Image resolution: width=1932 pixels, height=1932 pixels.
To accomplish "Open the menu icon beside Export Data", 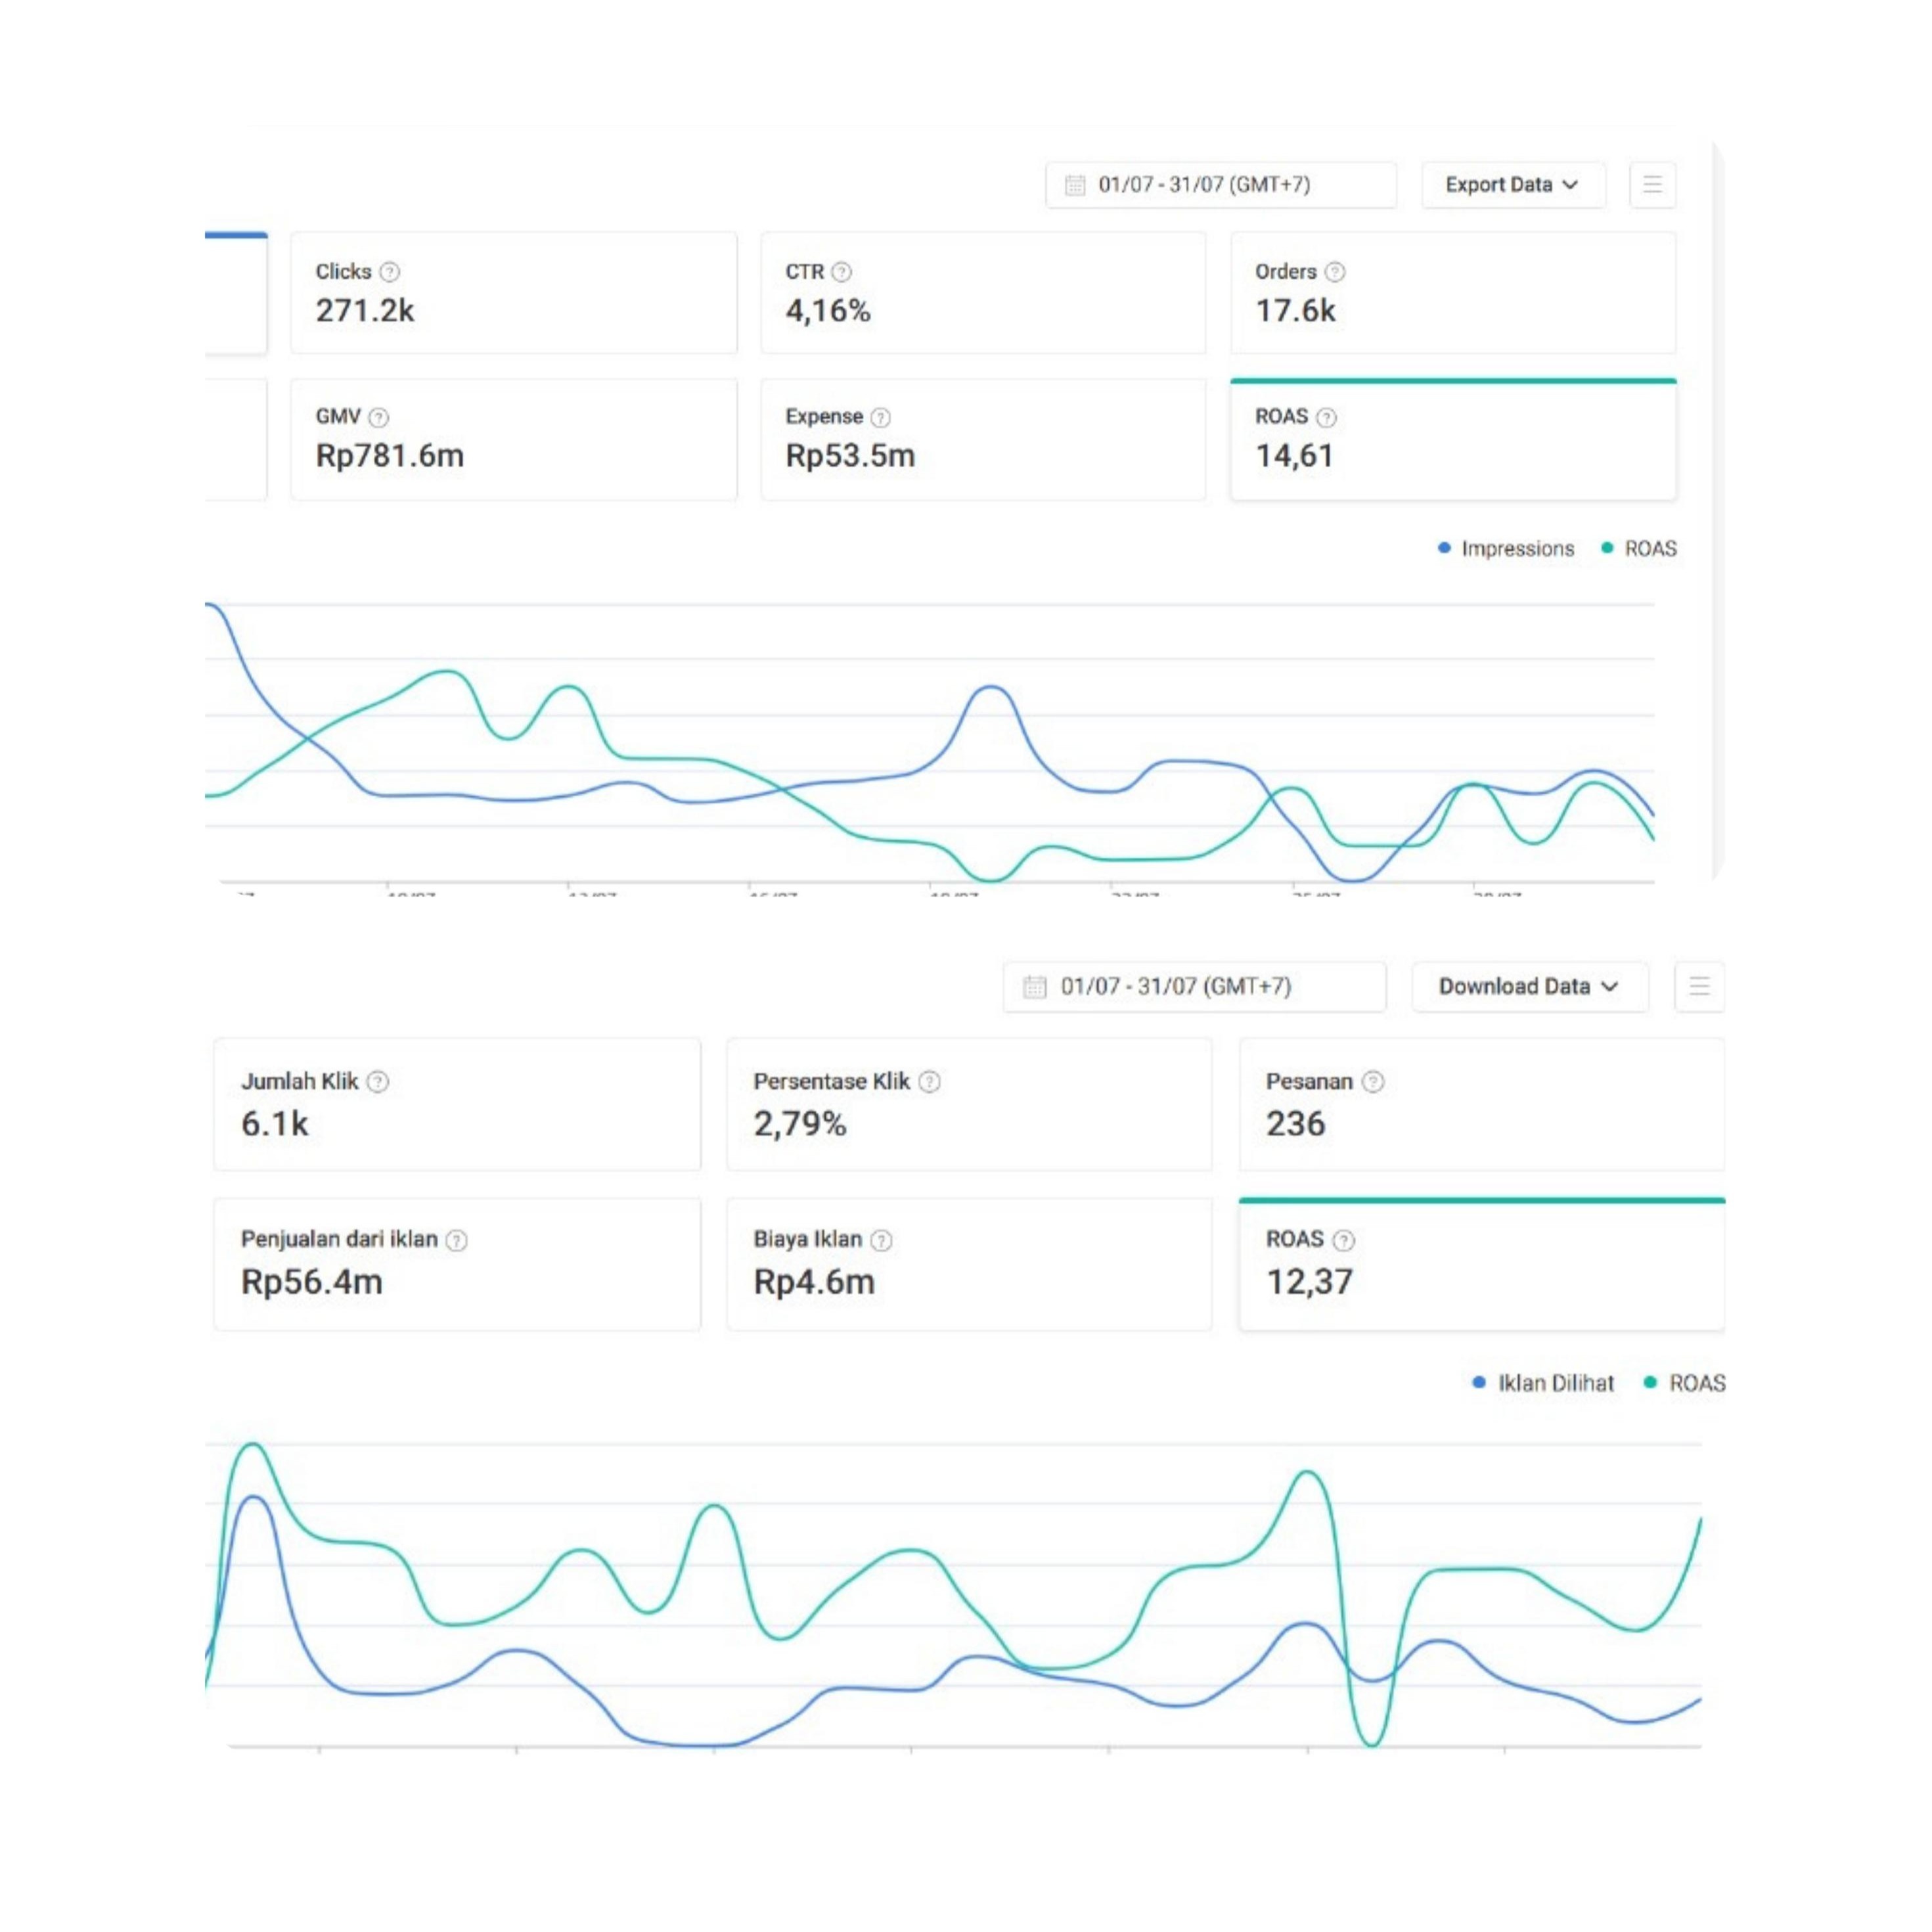I will pyautogui.click(x=1652, y=185).
